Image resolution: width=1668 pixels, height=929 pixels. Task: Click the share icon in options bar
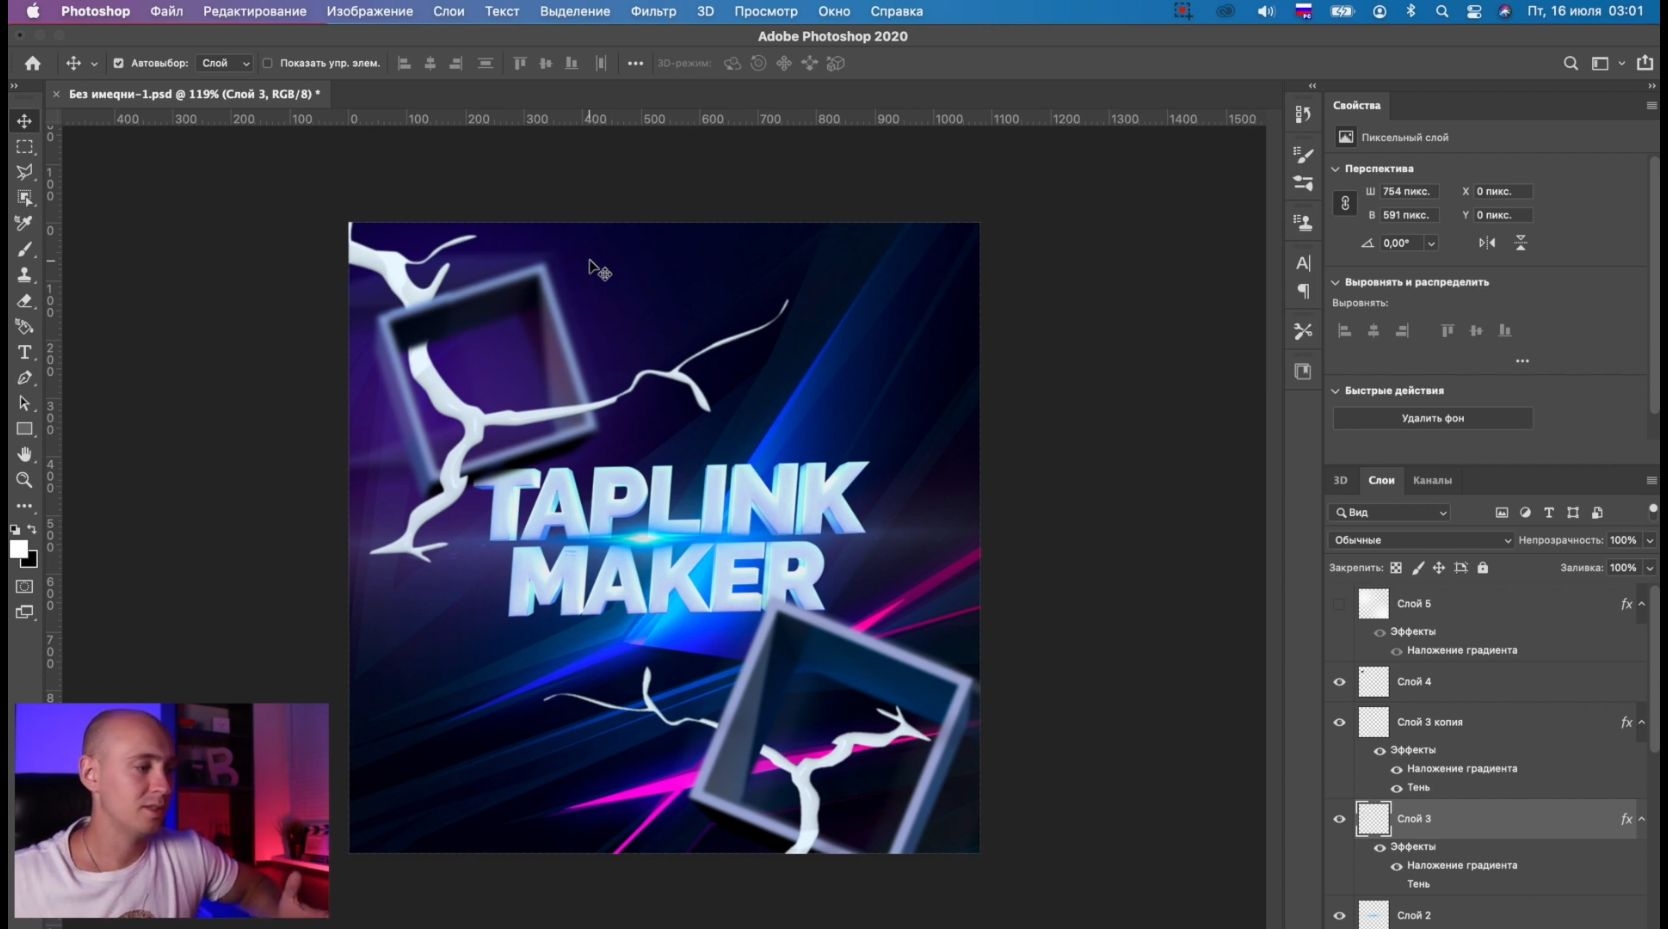click(1645, 63)
